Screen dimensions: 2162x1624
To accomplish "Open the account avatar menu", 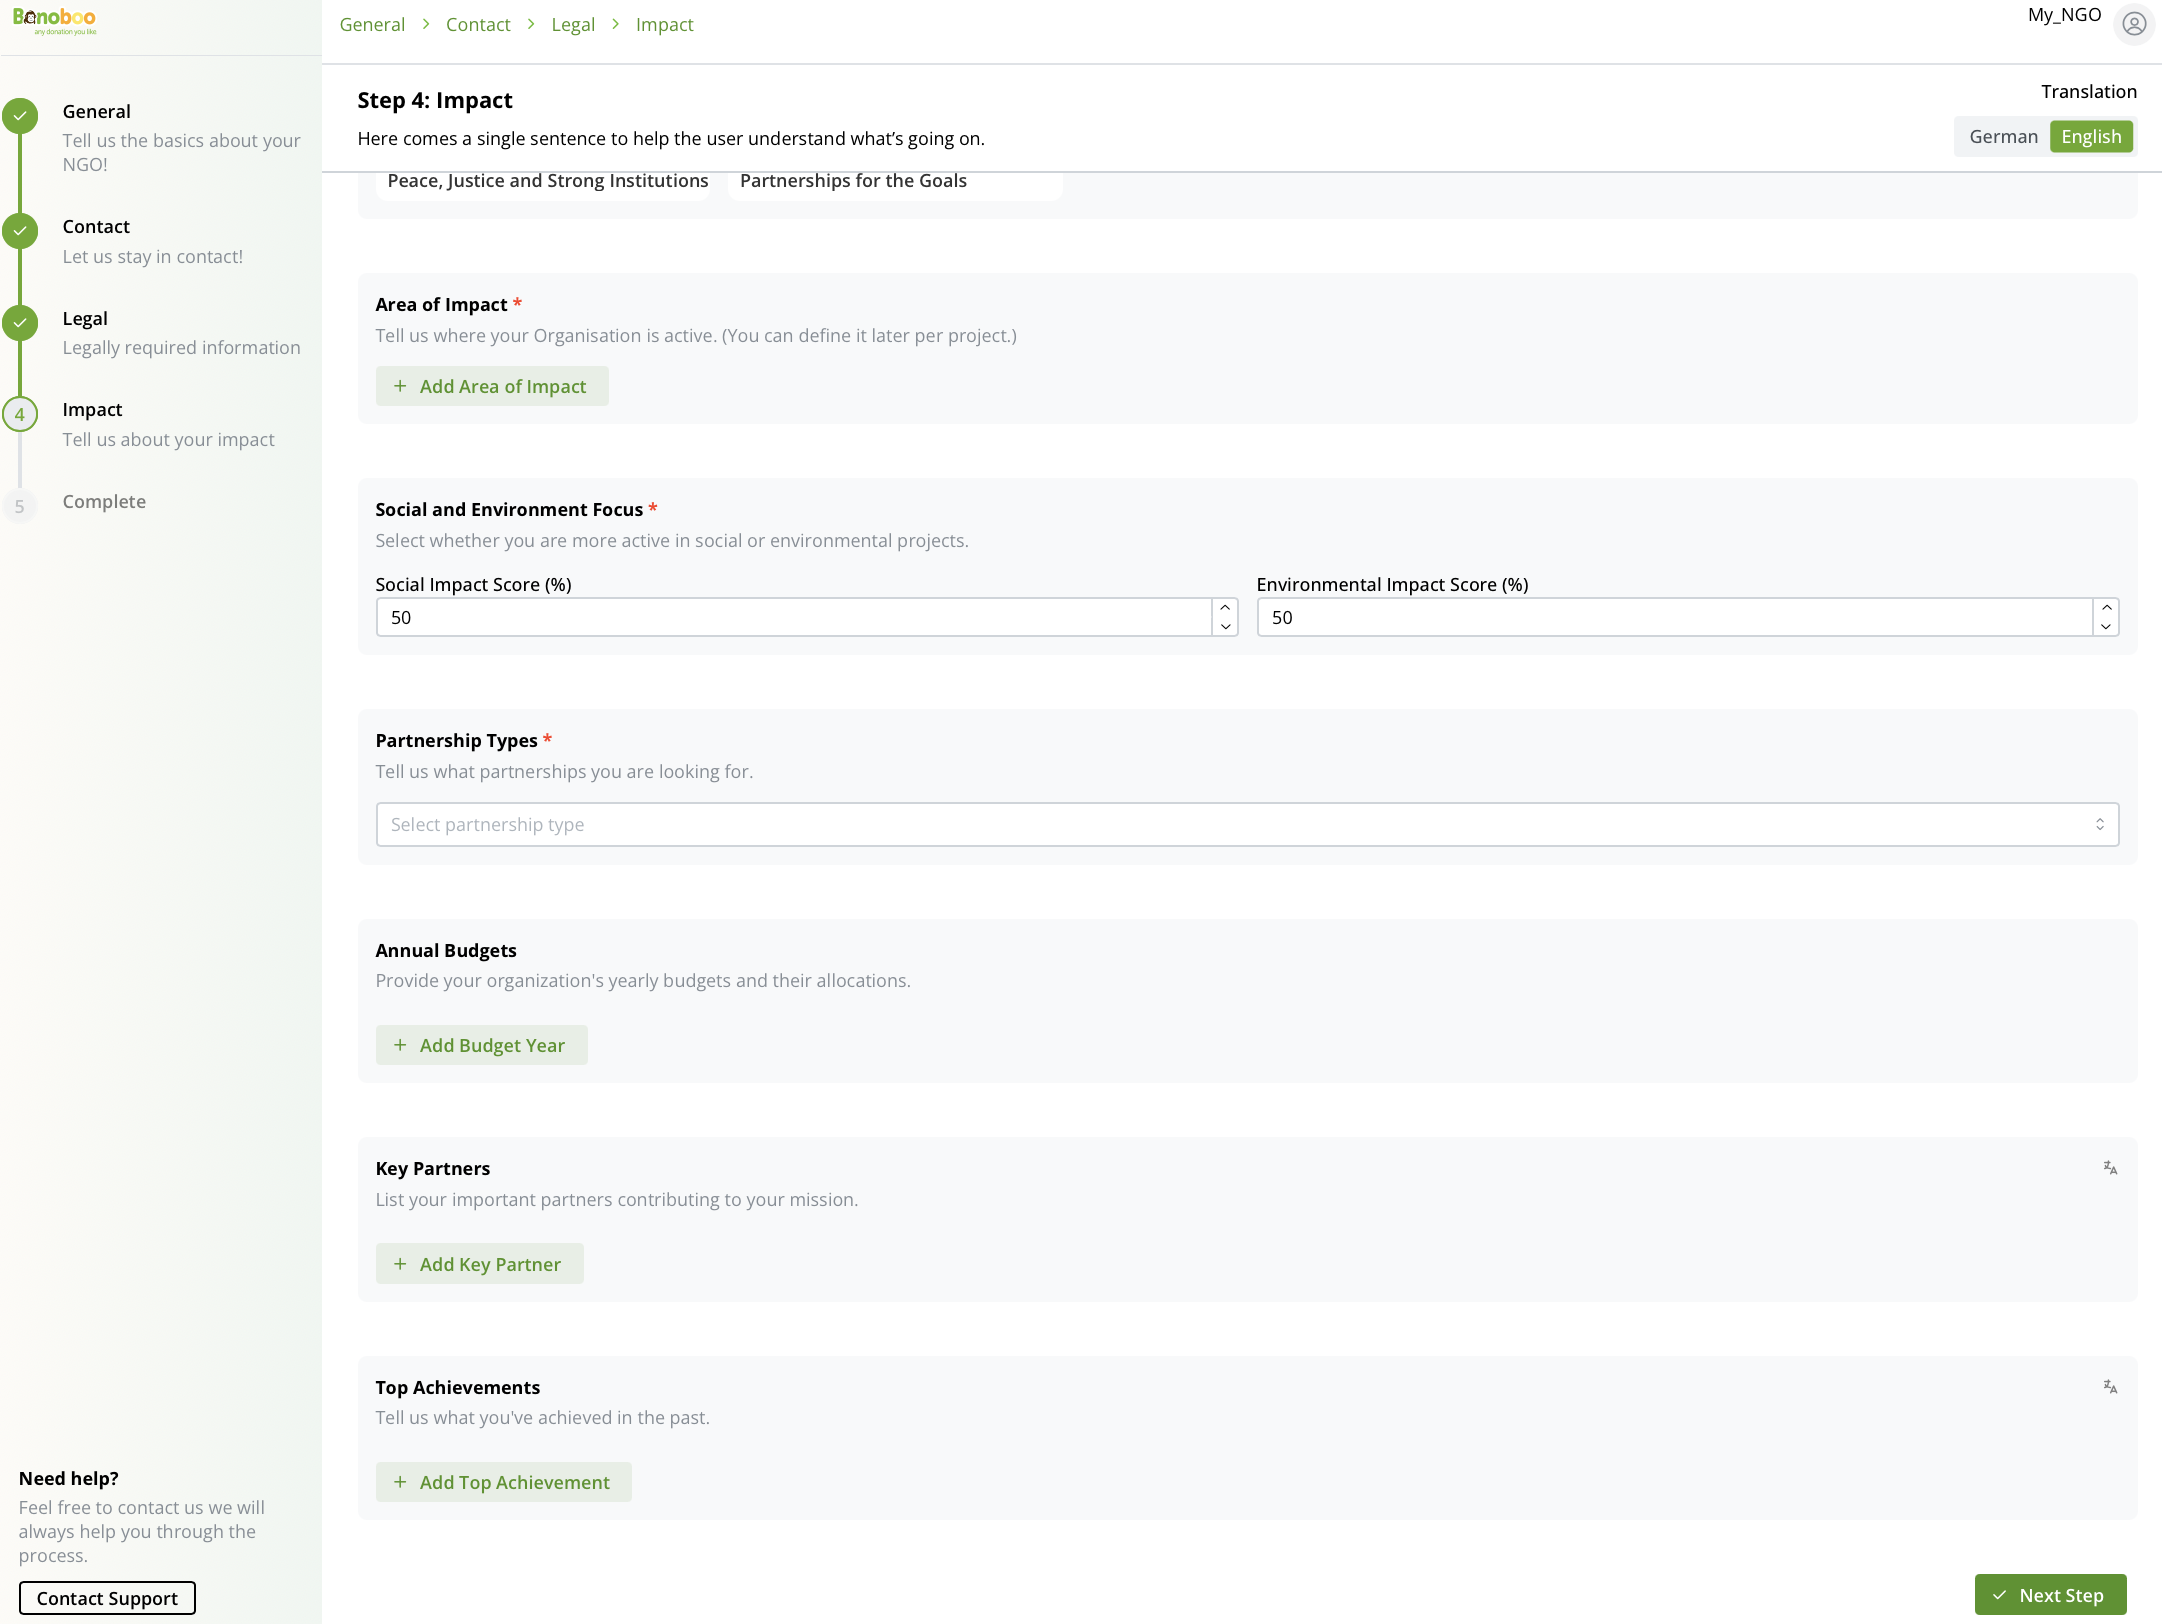I will (2134, 24).
